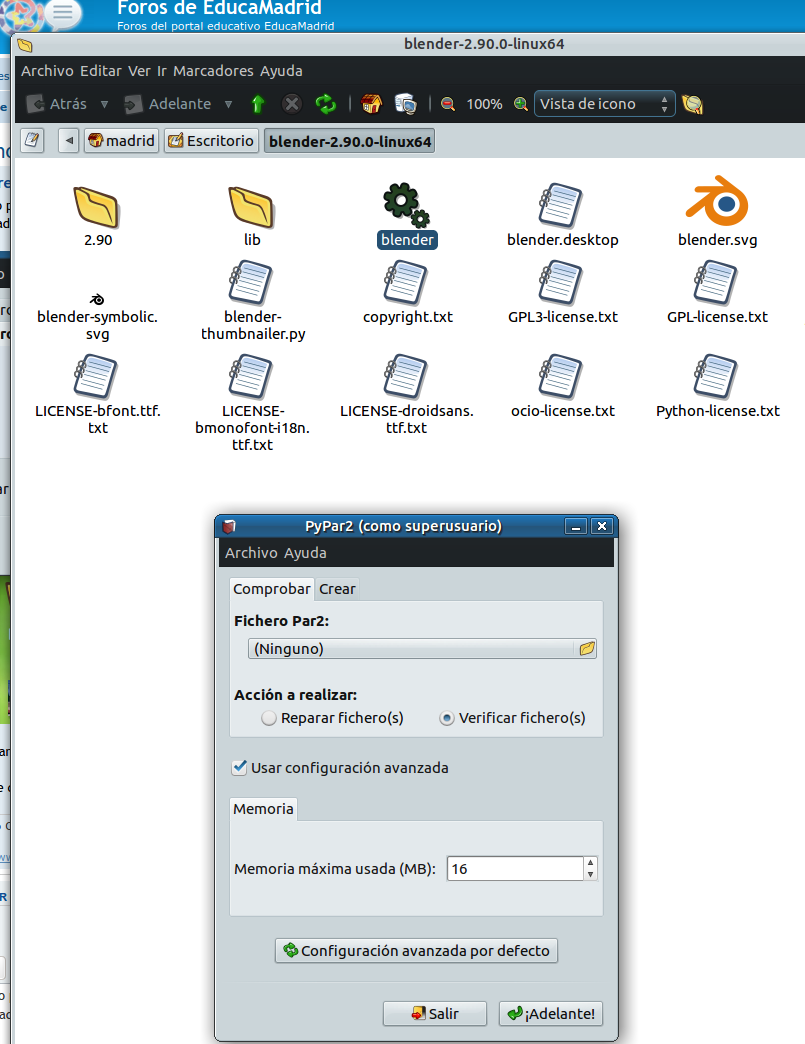Click the Adelante forward toolbar button
This screenshot has width=805, height=1044.
point(168,104)
